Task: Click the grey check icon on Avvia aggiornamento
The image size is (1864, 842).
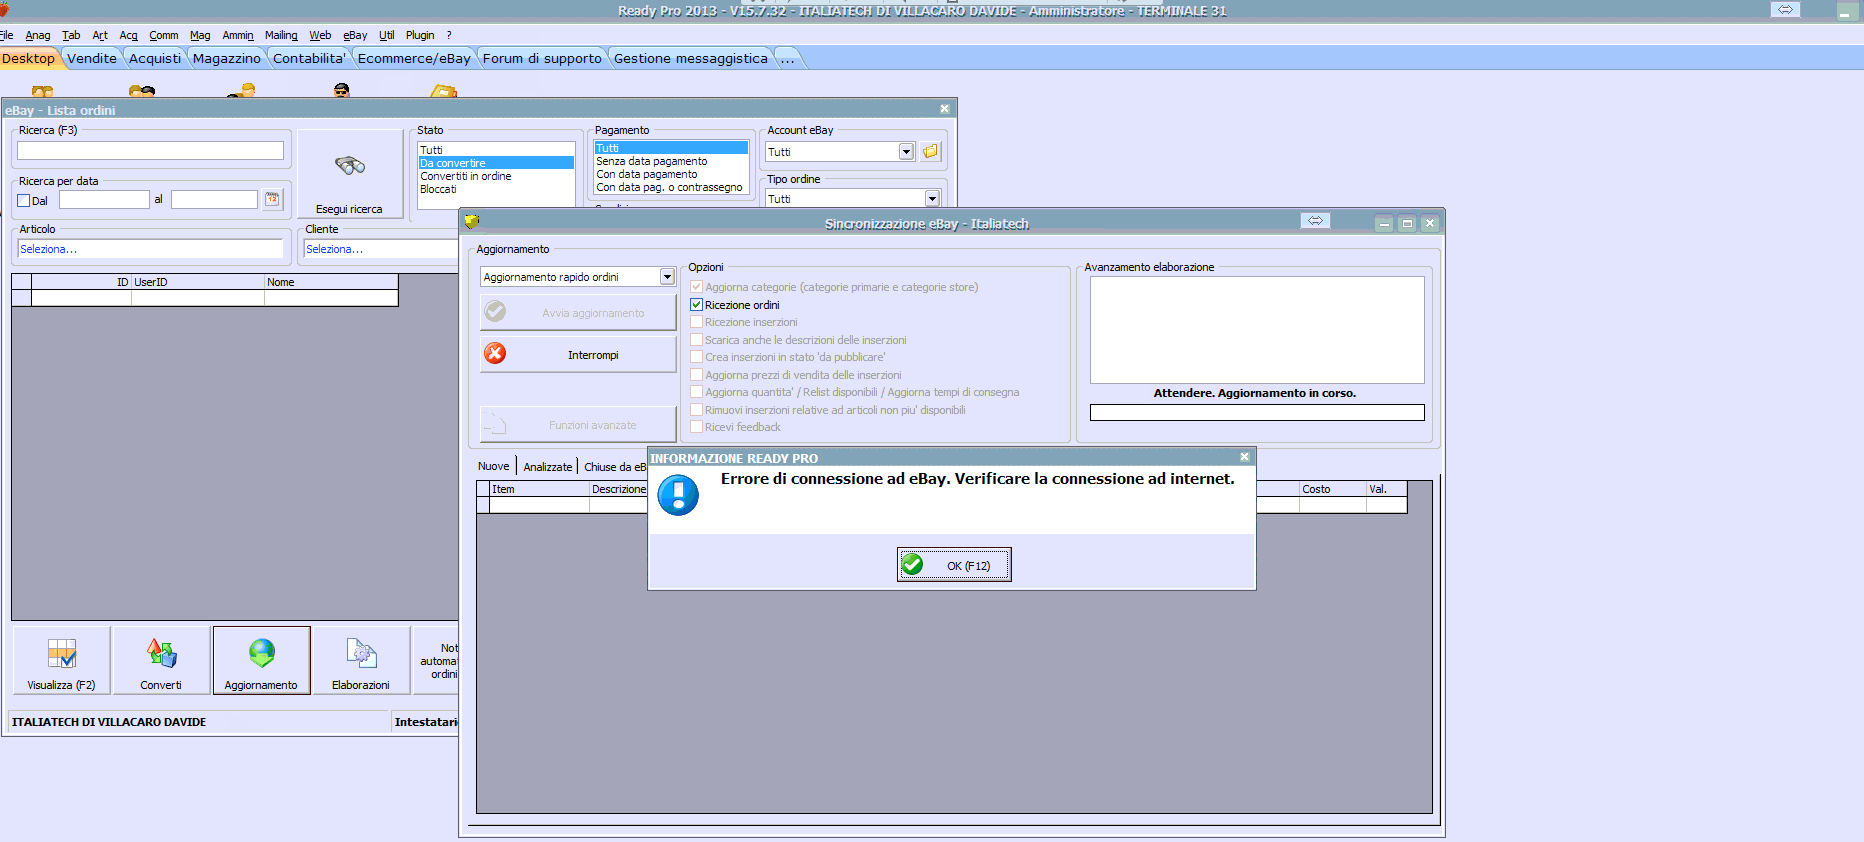Action: tap(495, 312)
